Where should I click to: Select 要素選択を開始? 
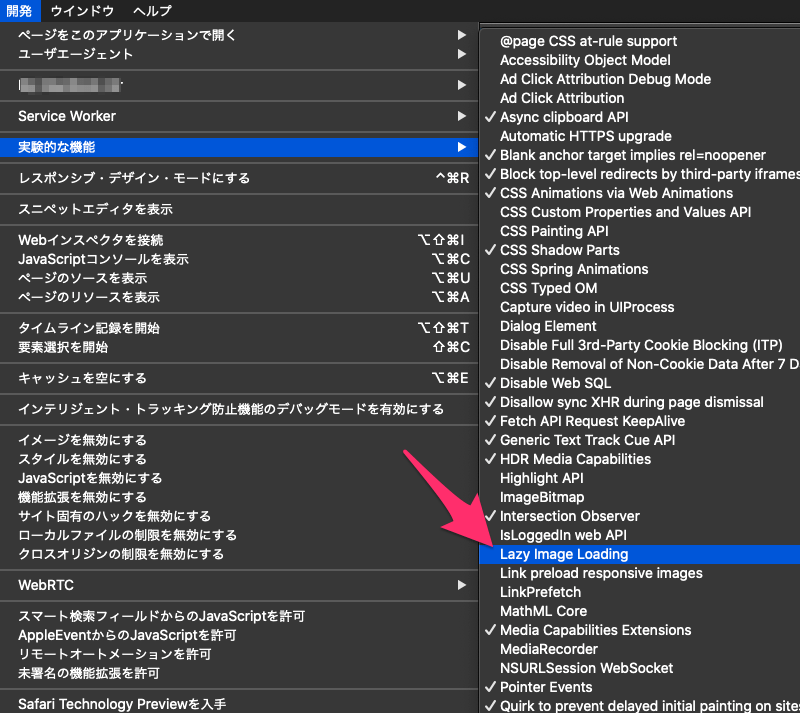239,347
